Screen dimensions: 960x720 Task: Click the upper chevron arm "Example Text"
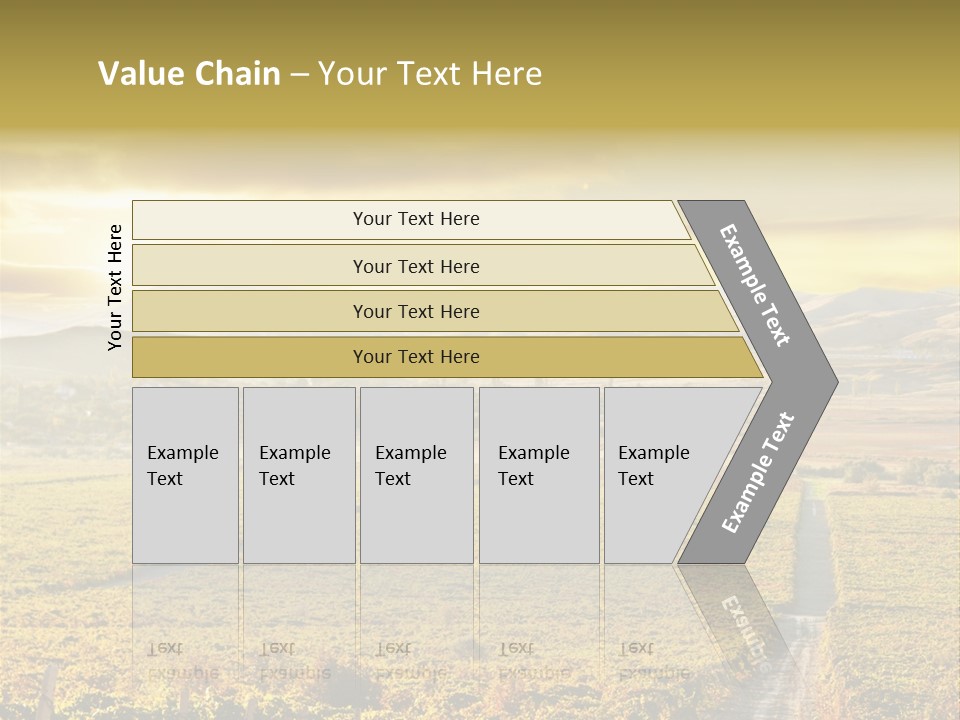click(757, 286)
